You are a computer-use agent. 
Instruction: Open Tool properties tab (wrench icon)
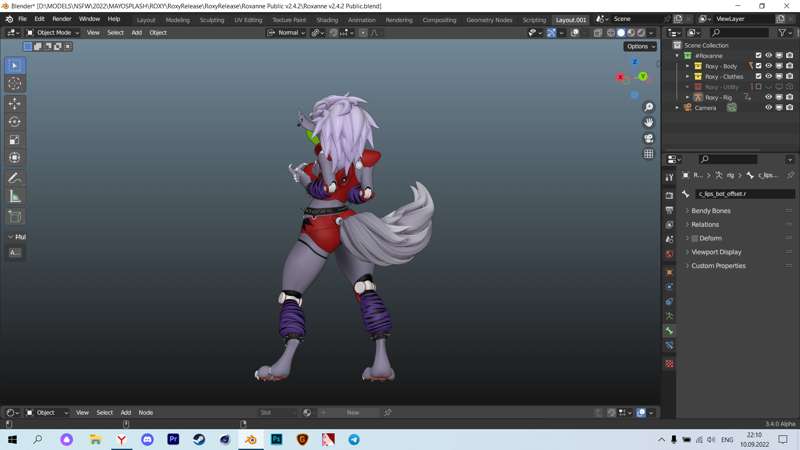click(669, 177)
